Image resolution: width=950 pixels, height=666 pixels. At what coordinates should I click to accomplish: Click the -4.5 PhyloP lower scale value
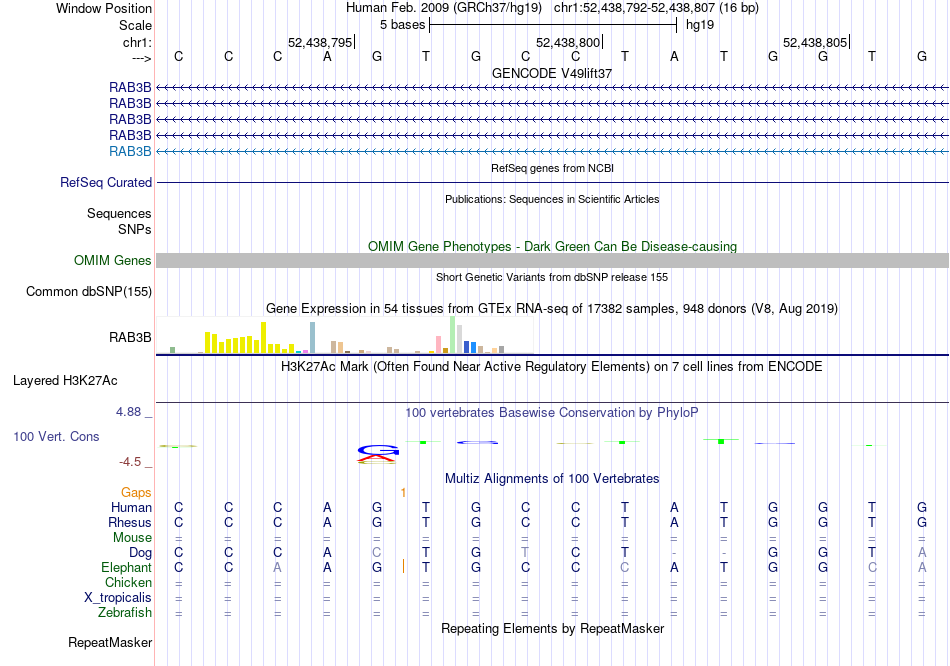pyautogui.click(x=130, y=462)
